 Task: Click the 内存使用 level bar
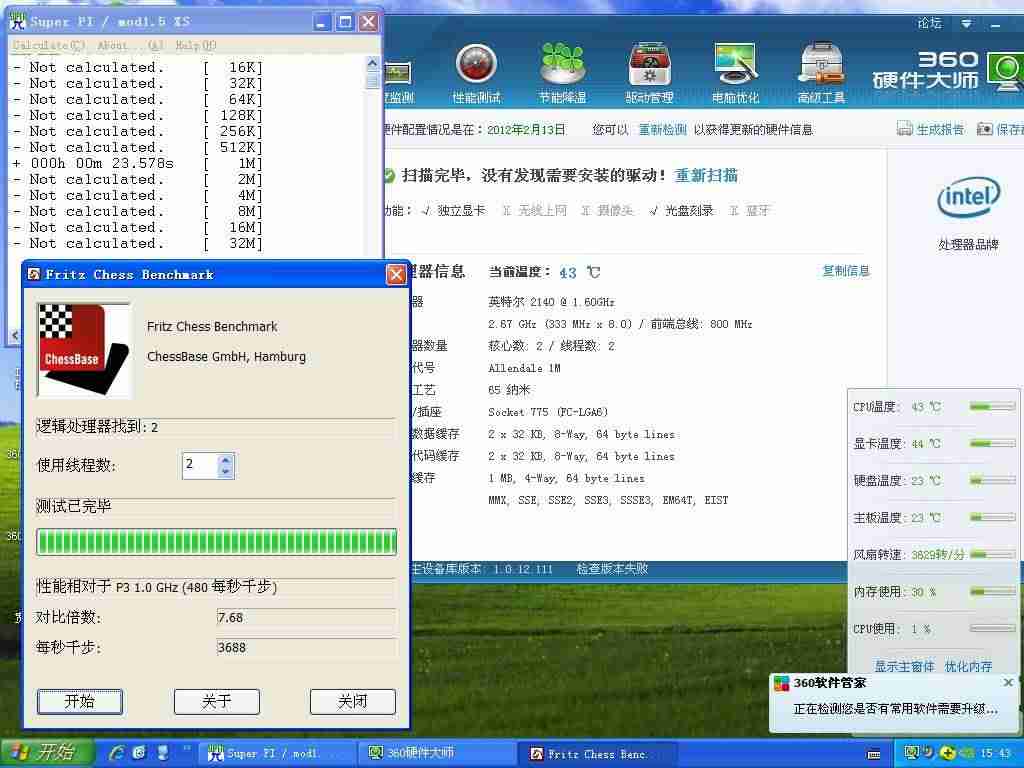[x=992, y=592]
